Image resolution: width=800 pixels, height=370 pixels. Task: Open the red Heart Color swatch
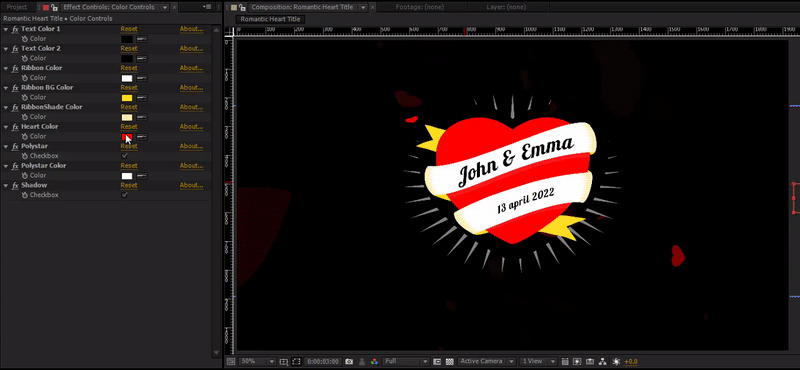(127, 137)
